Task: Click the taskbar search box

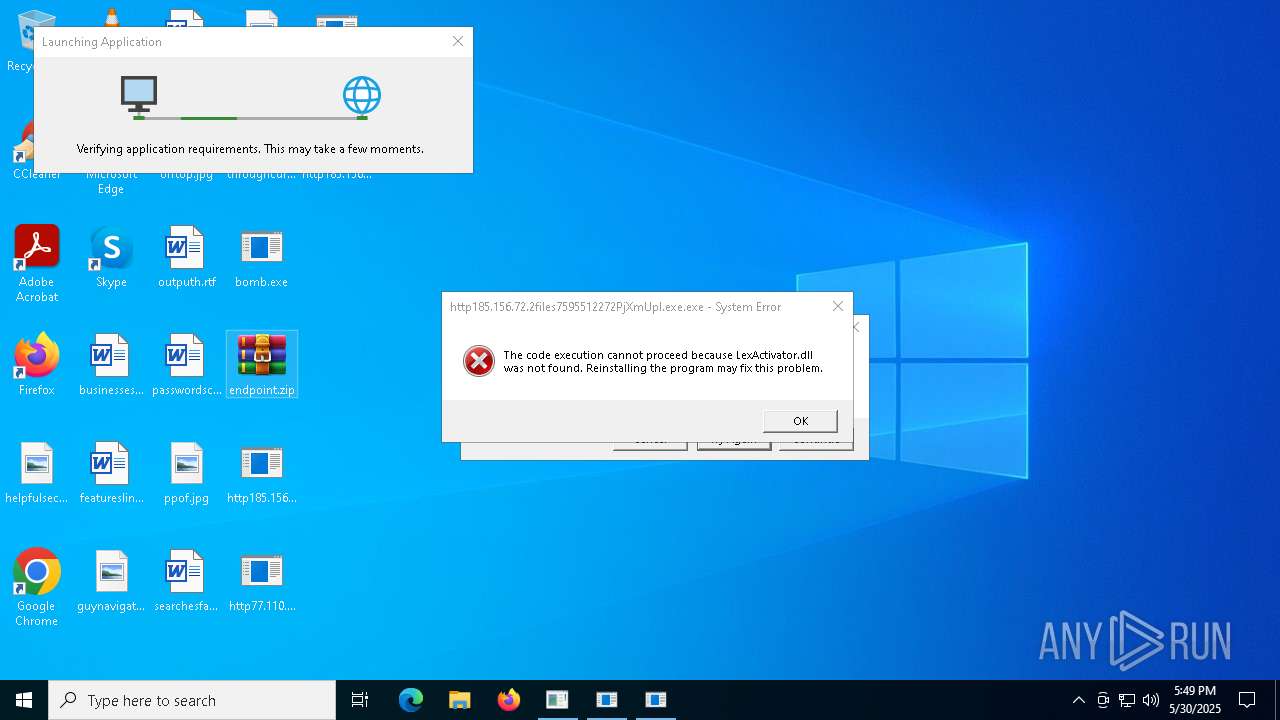Action: pyautogui.click(x=192, y=700)
